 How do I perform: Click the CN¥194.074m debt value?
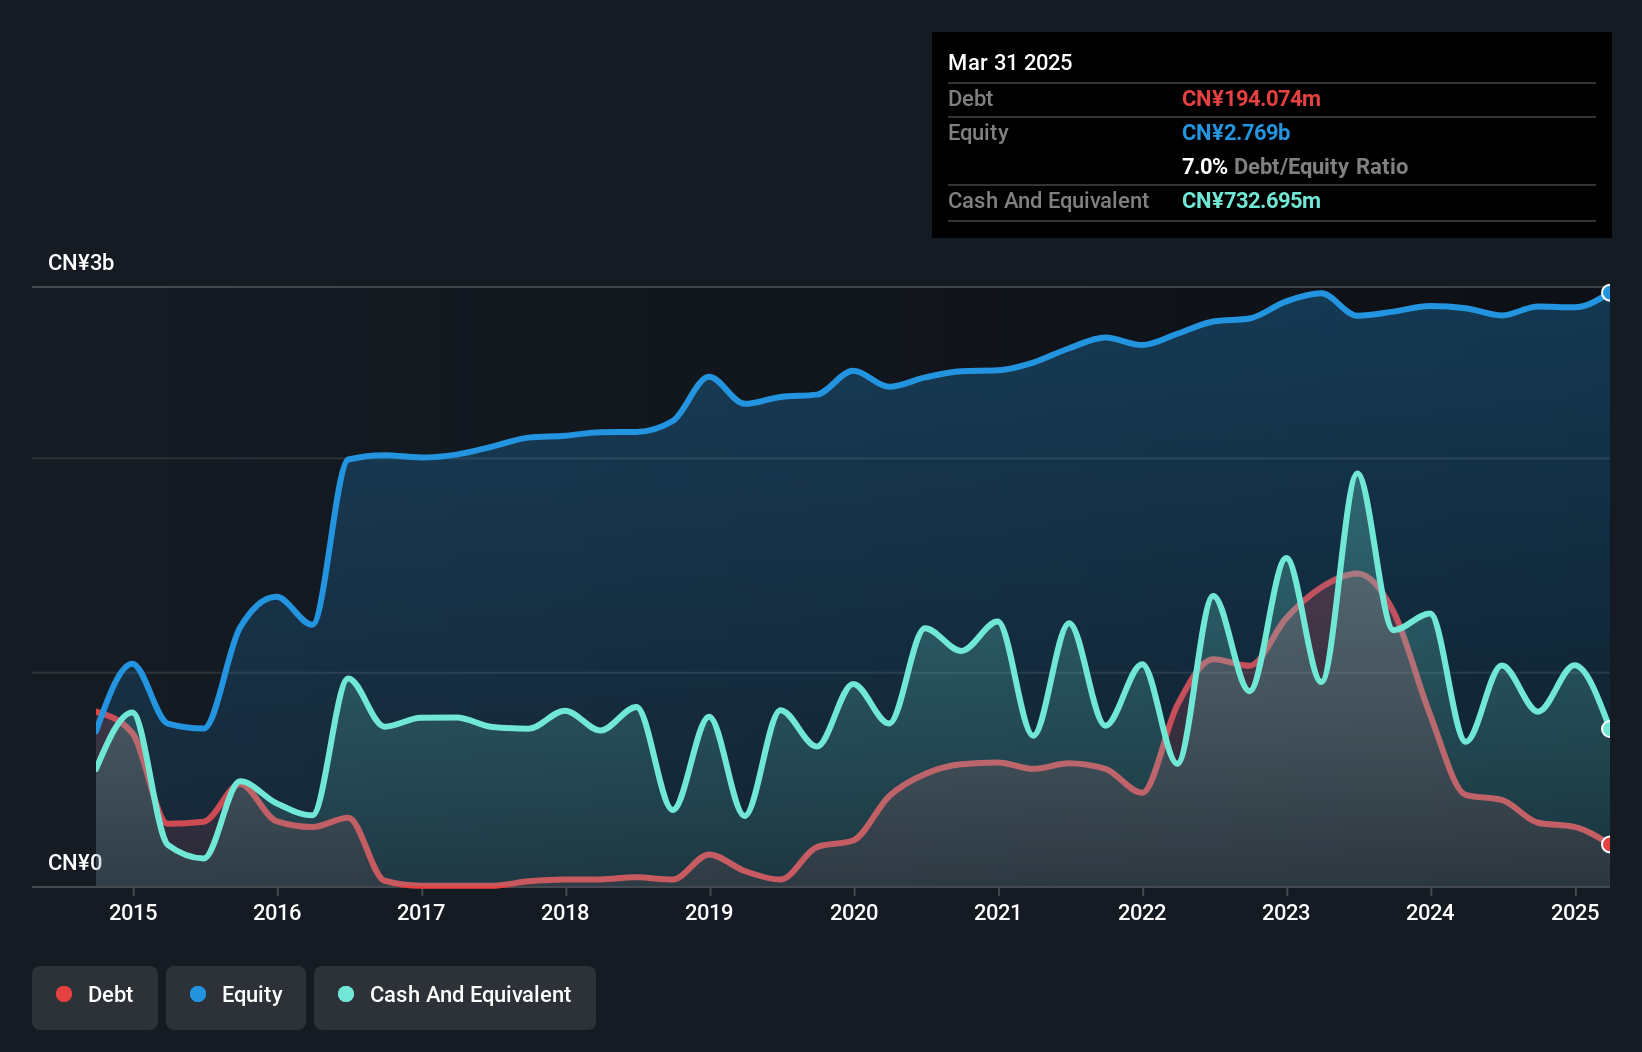pyautogui.click(x=1251, y=98)
